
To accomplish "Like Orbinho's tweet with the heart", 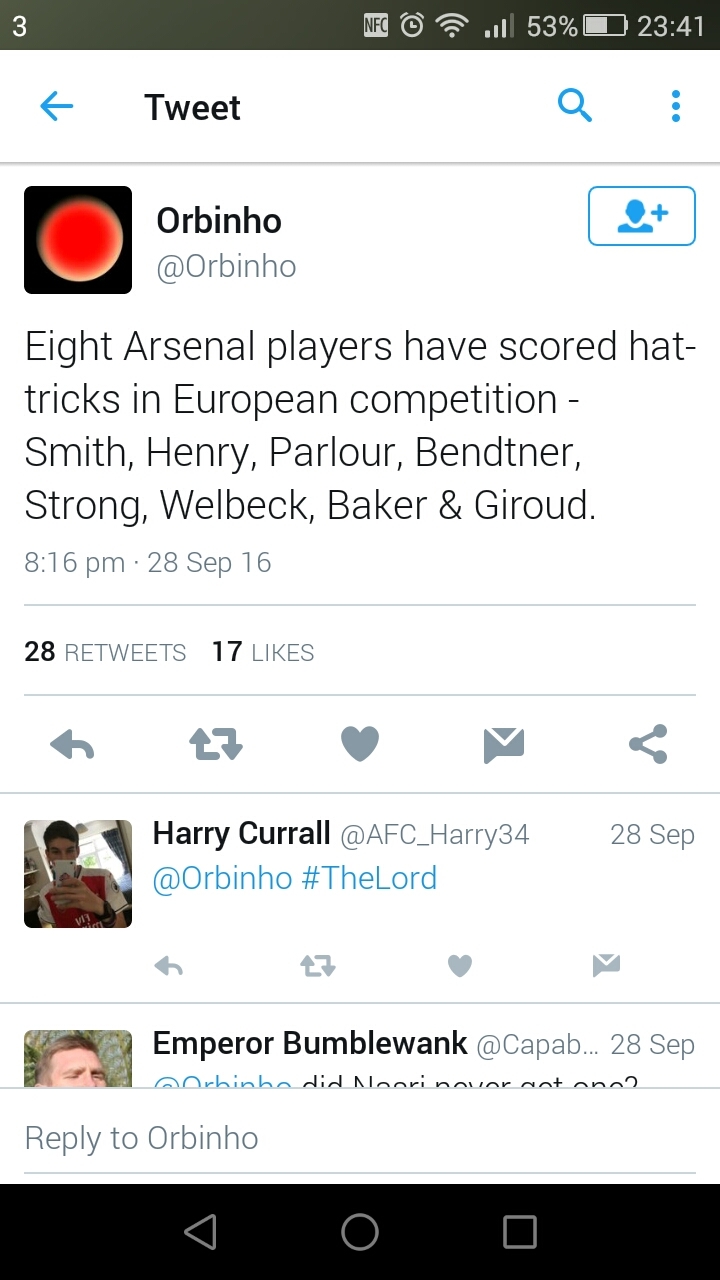I will click(x=360, y=744).
